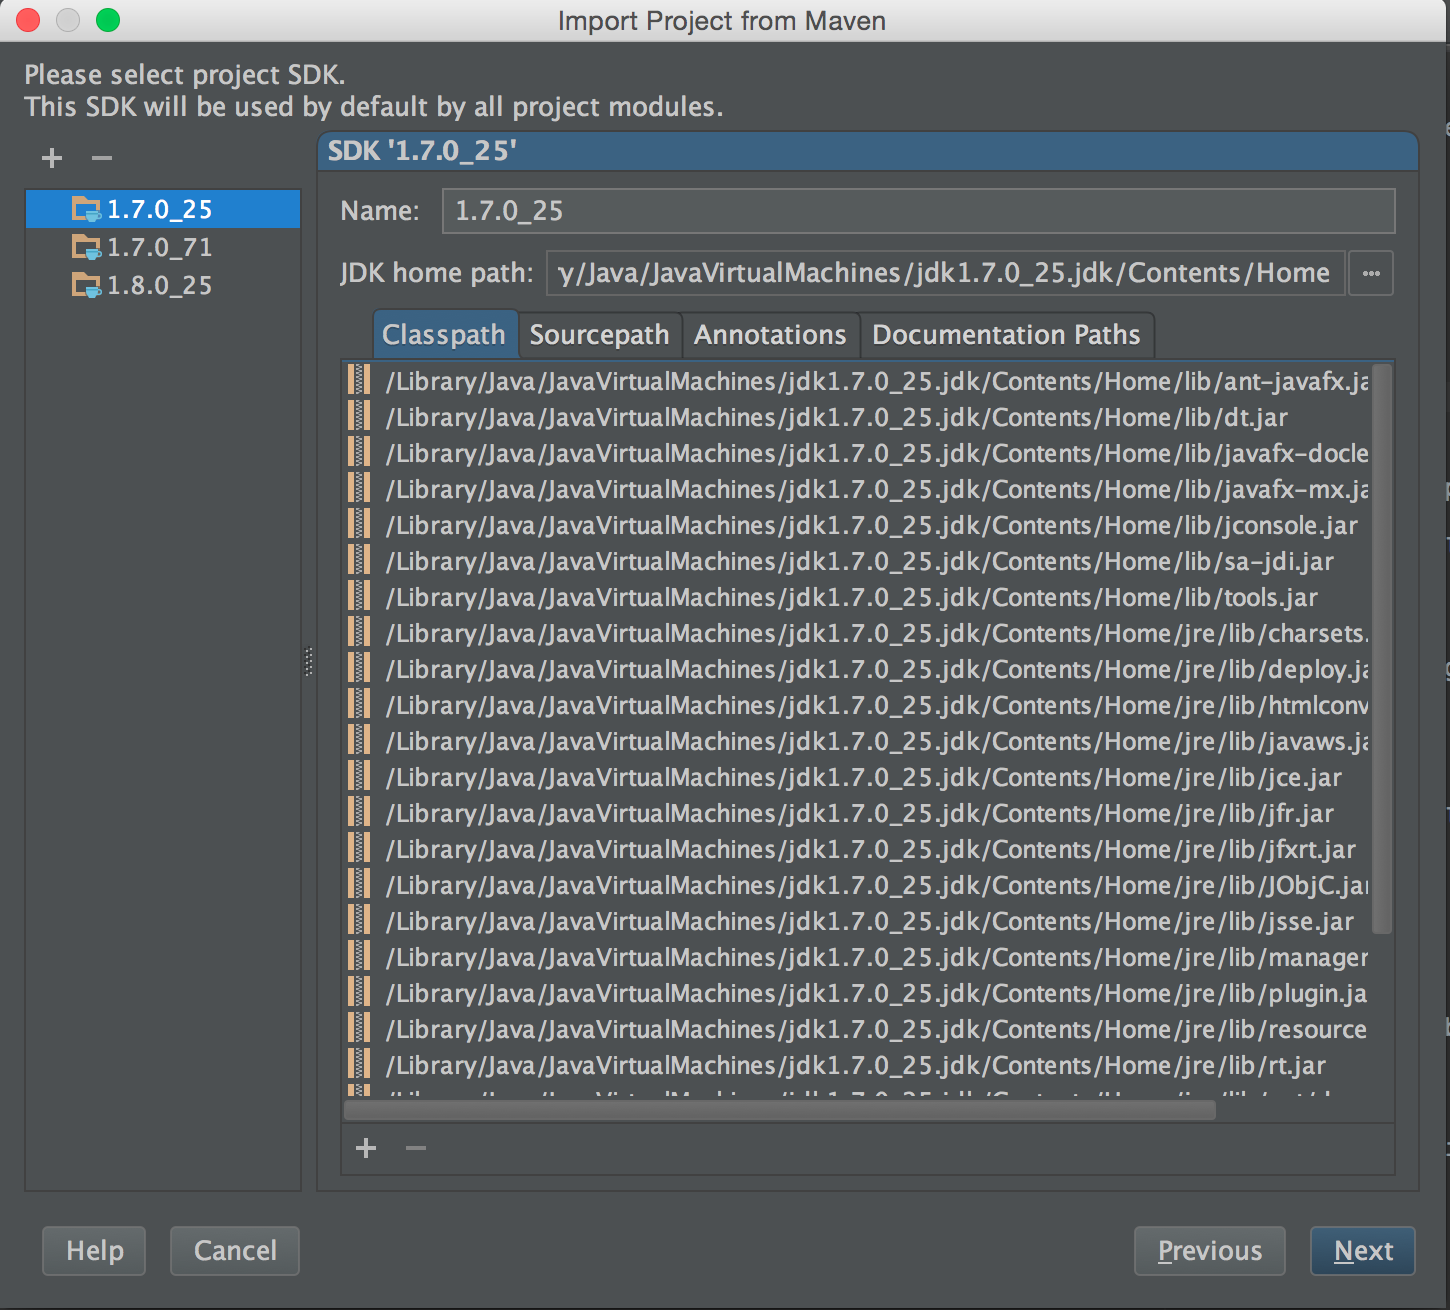
Task: Add a classpath entry with the plus icon
Action: pos(365,1148)
